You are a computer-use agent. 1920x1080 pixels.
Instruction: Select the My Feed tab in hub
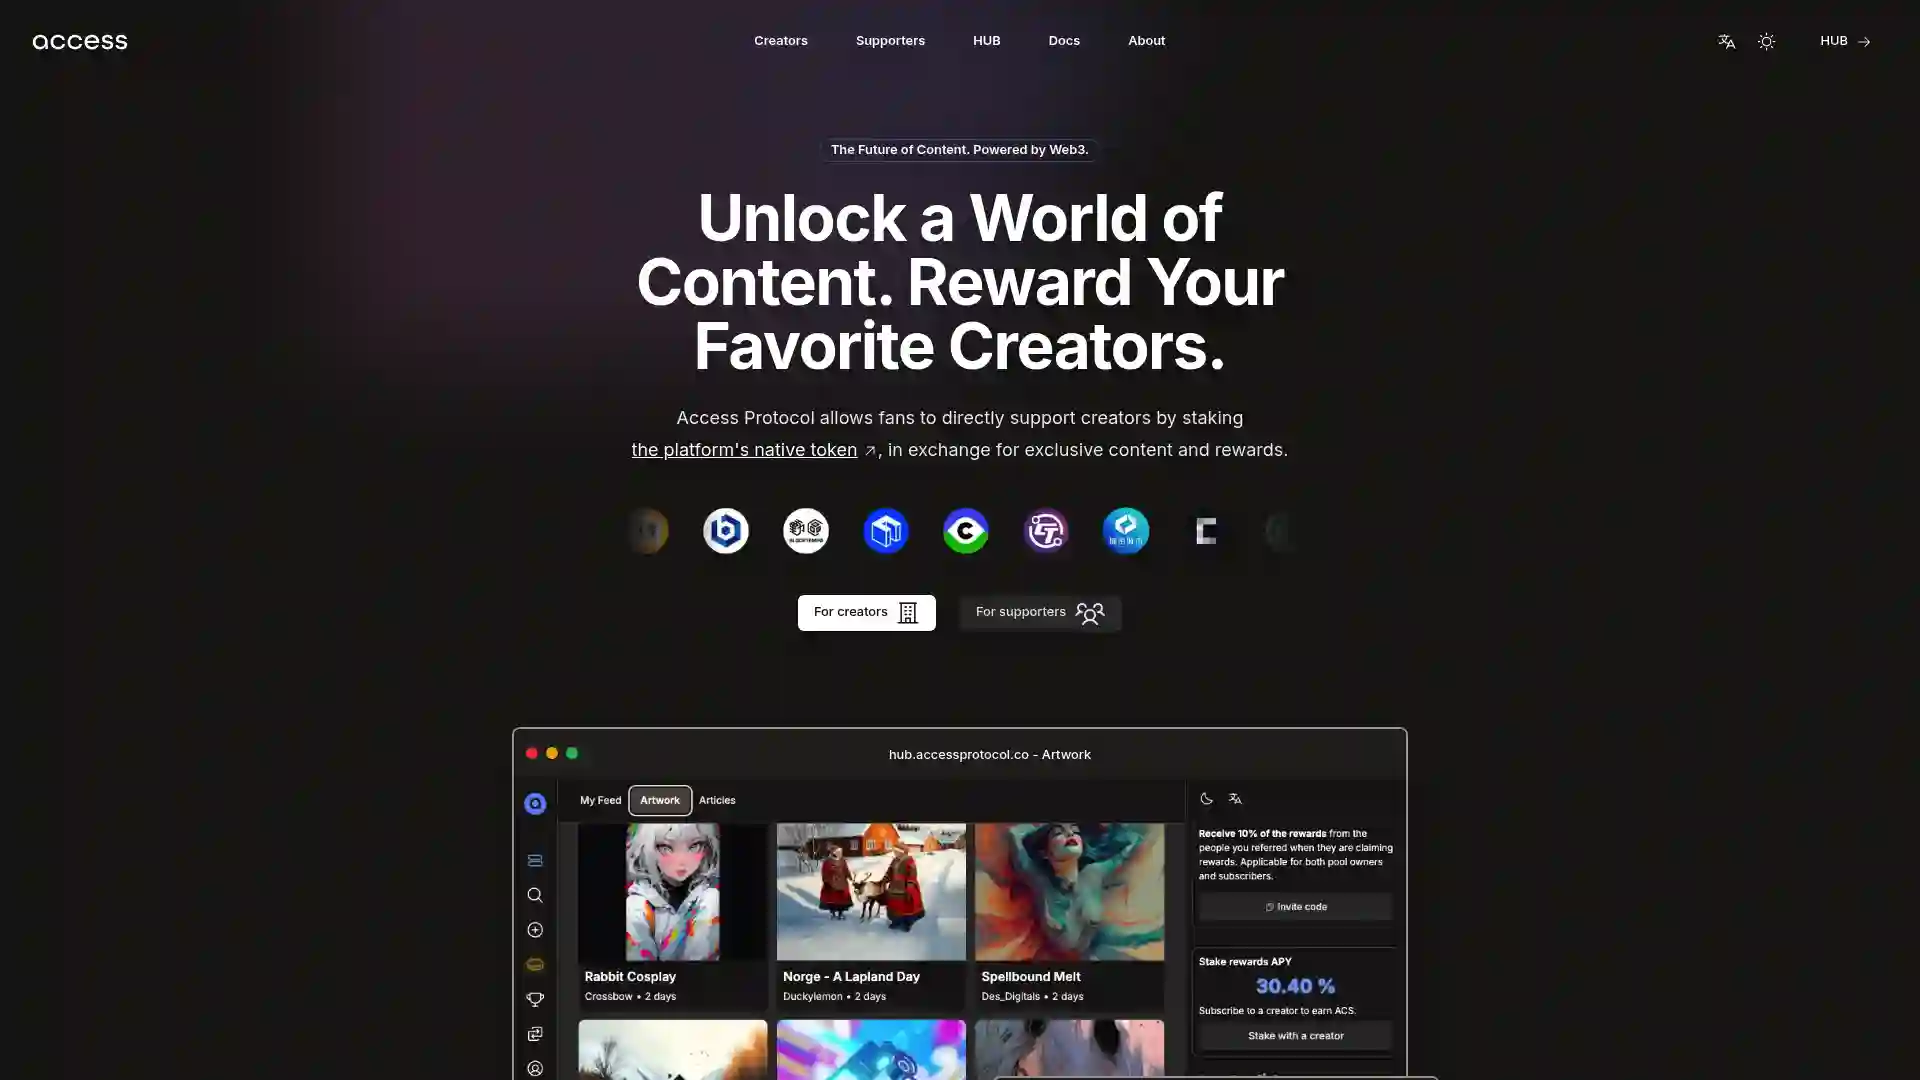coord(601,799)
